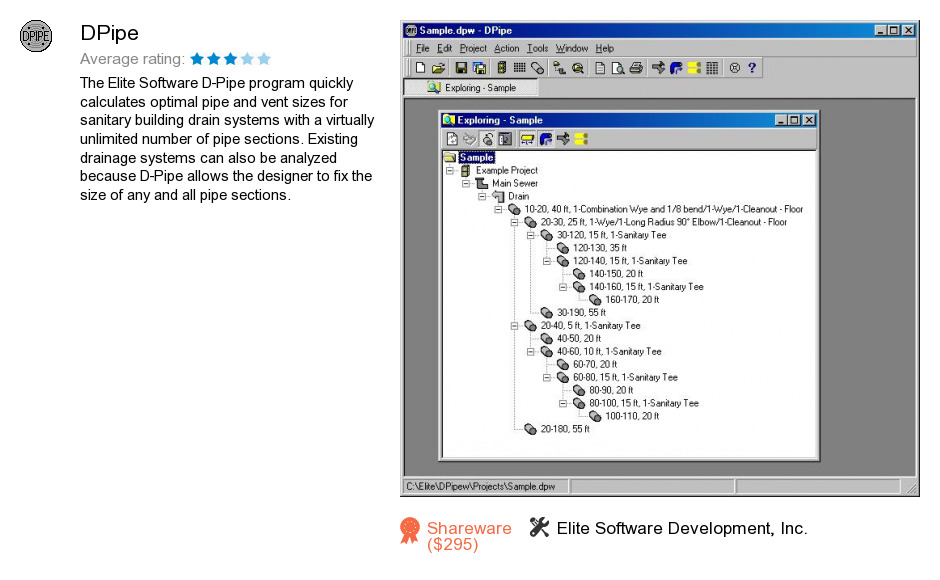
Task: Click the Shareware ($295) license link
Action: point(469,536)
